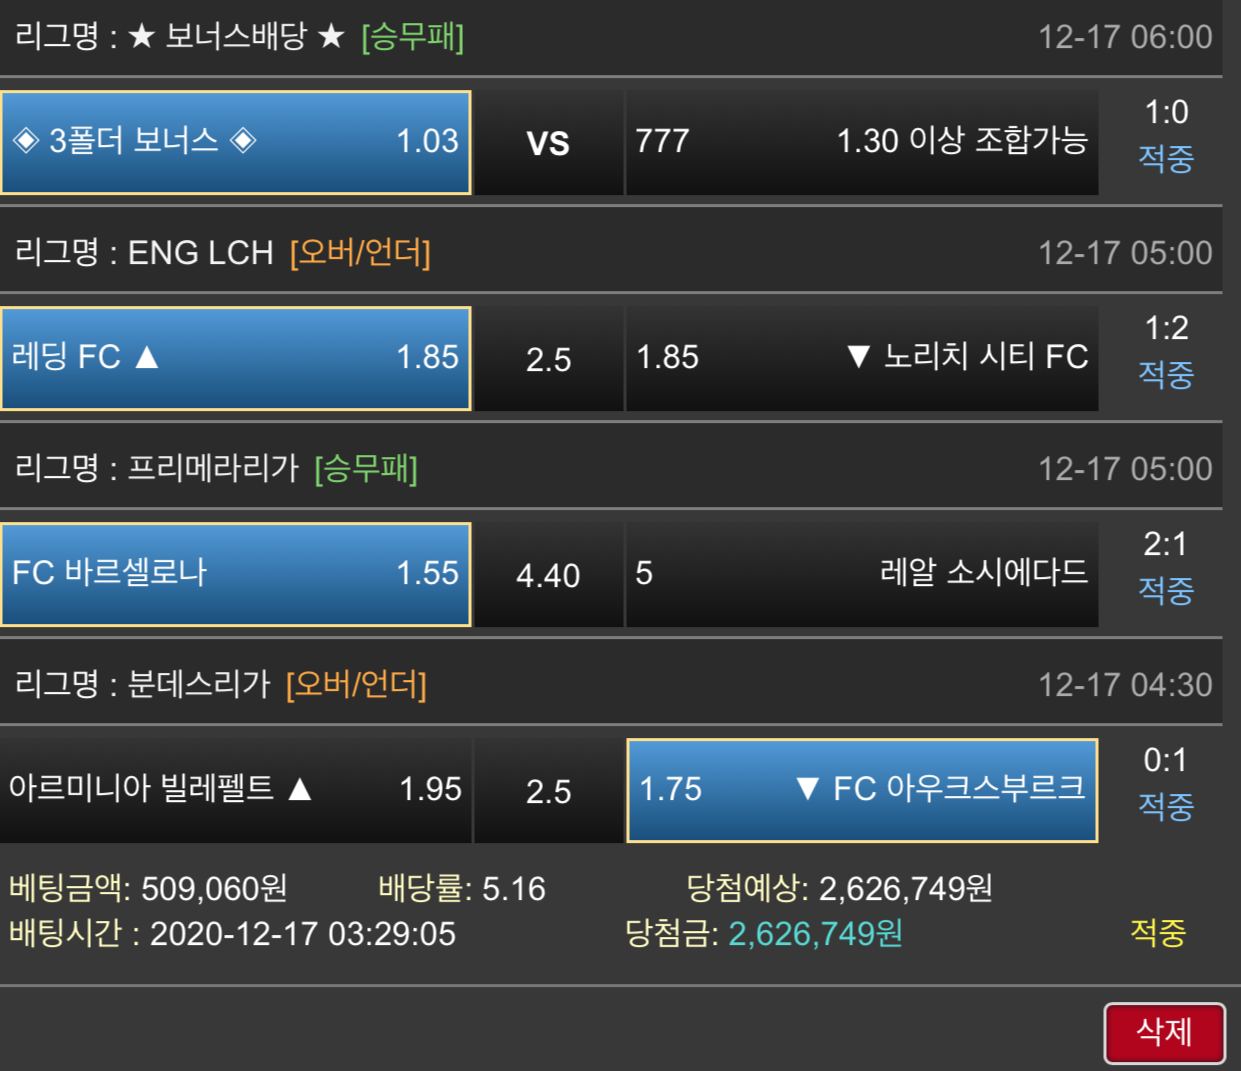Select the 3폴더 보너스 1.03 bet cell

pyautogui.click(x=236, y=142)
